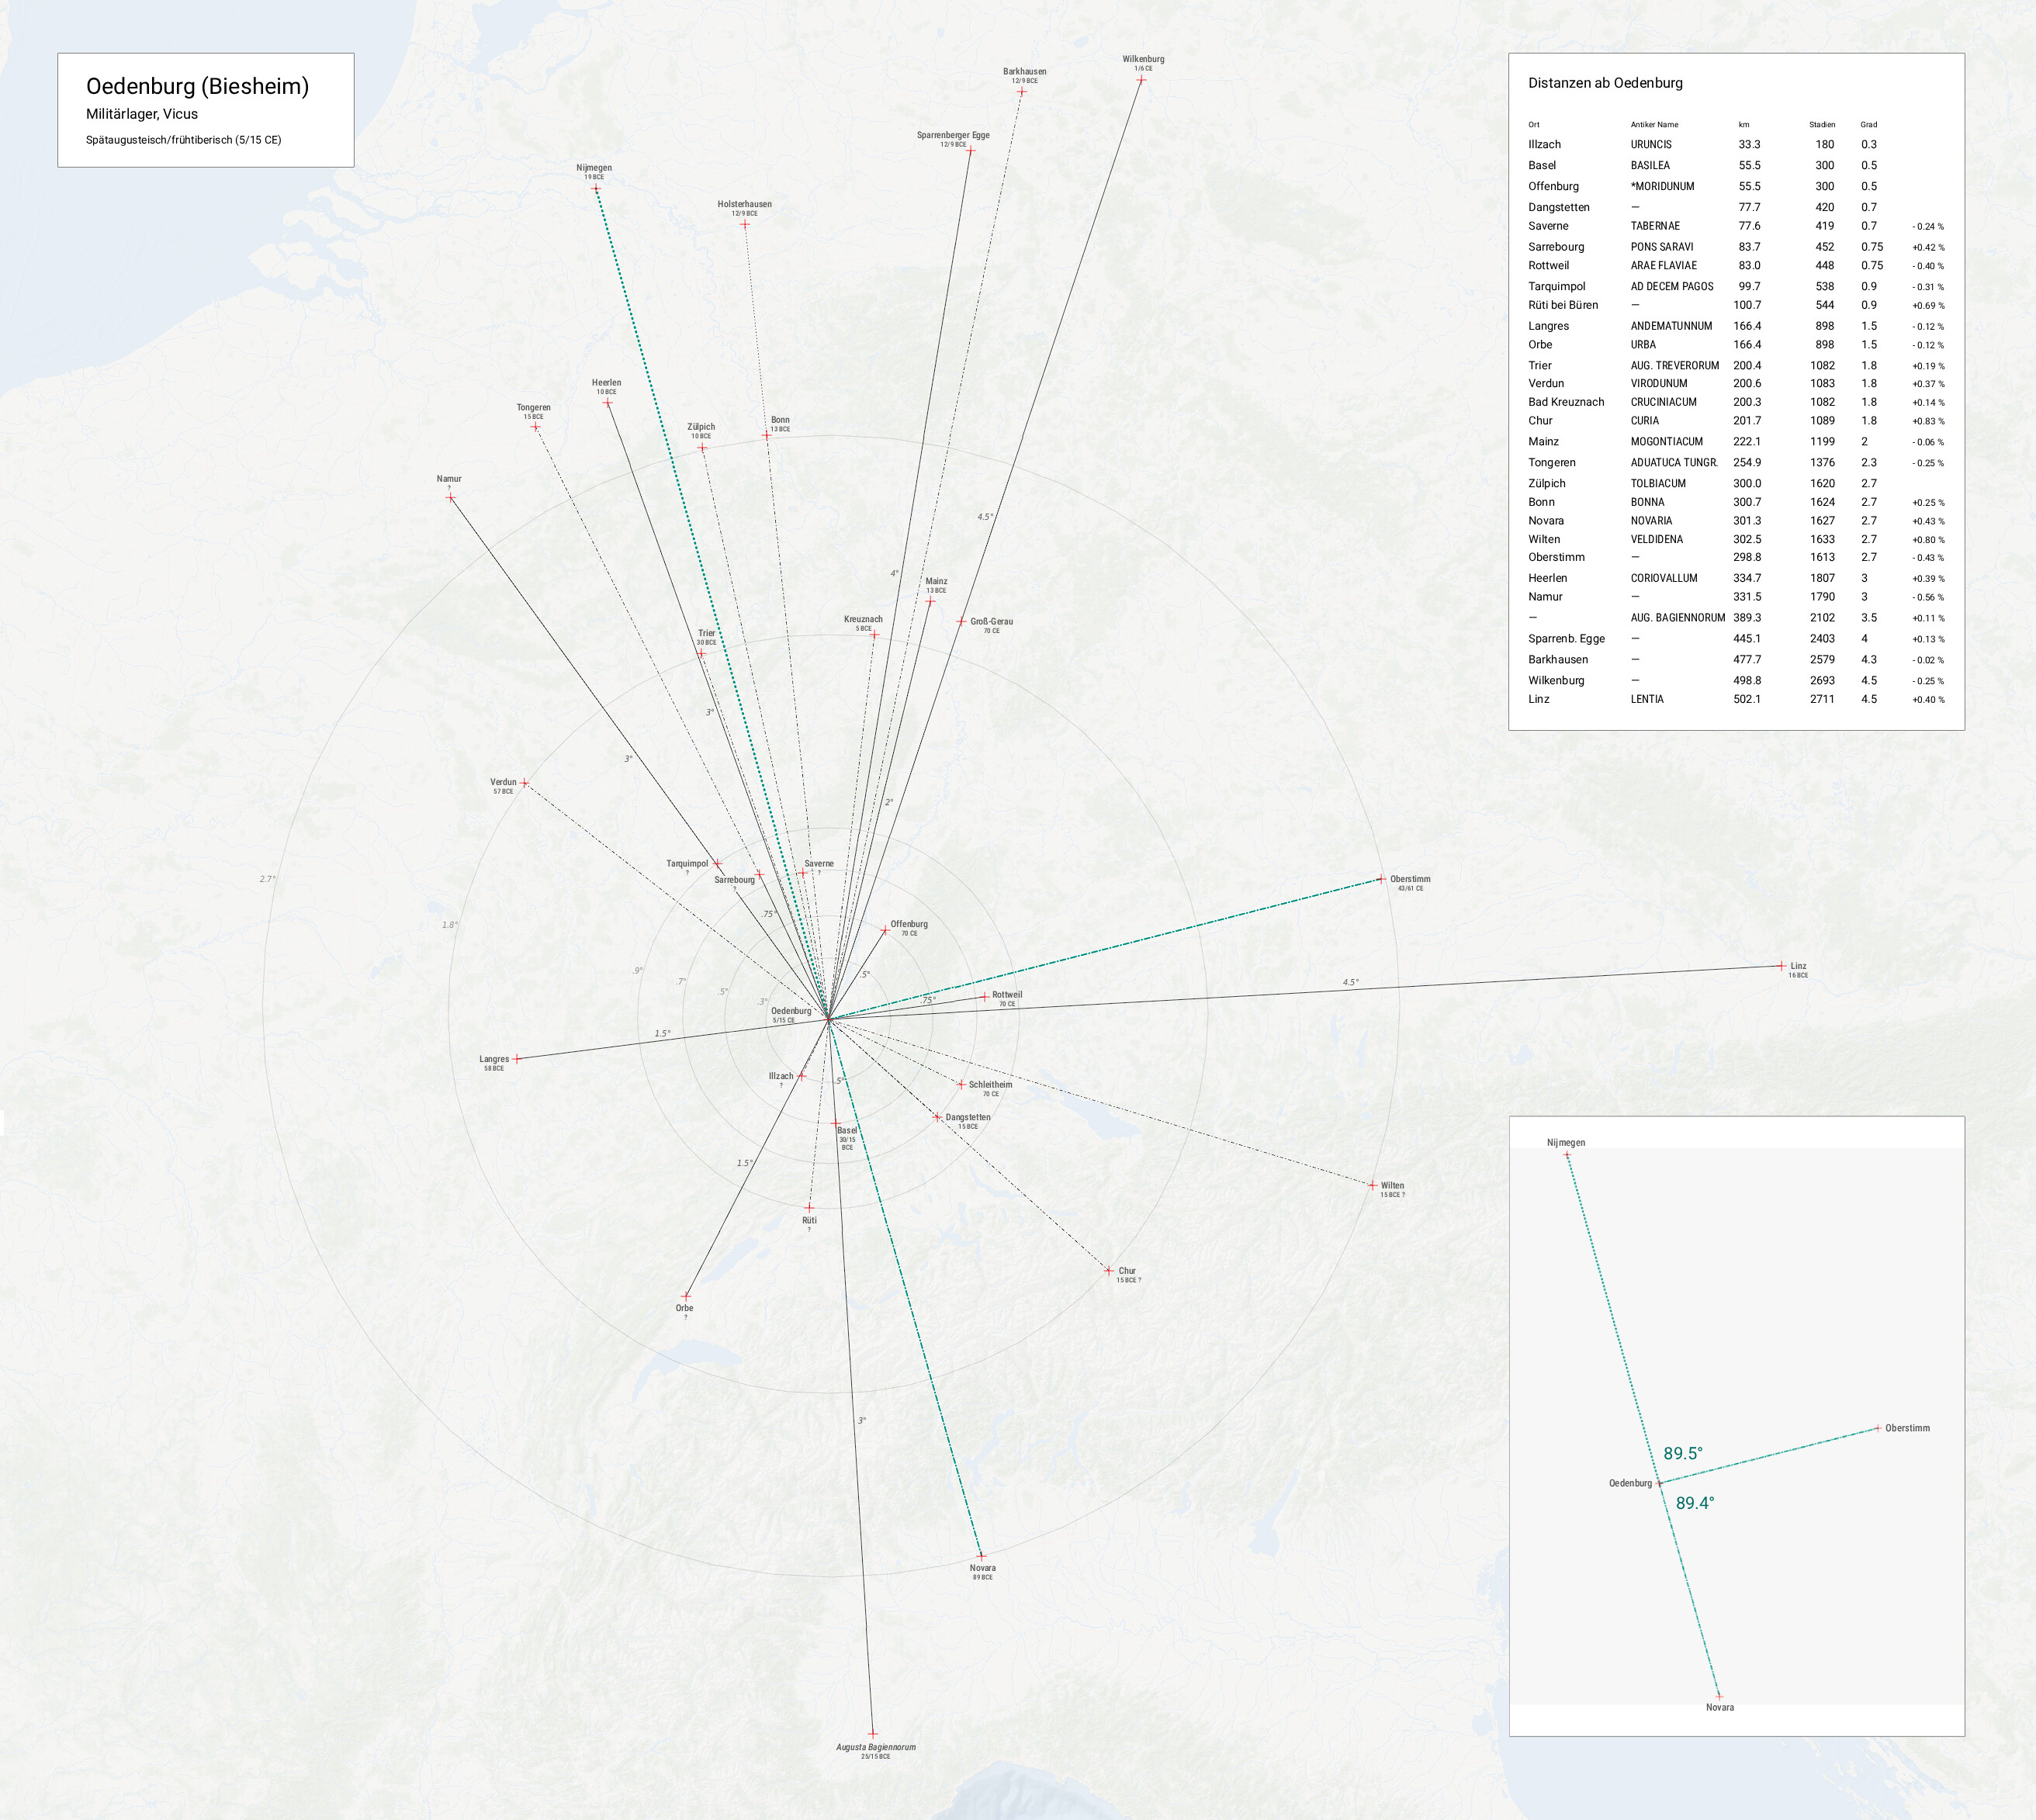Click the Wilkenburg cross marker

pyautogui.click(x=1141, y=80)
